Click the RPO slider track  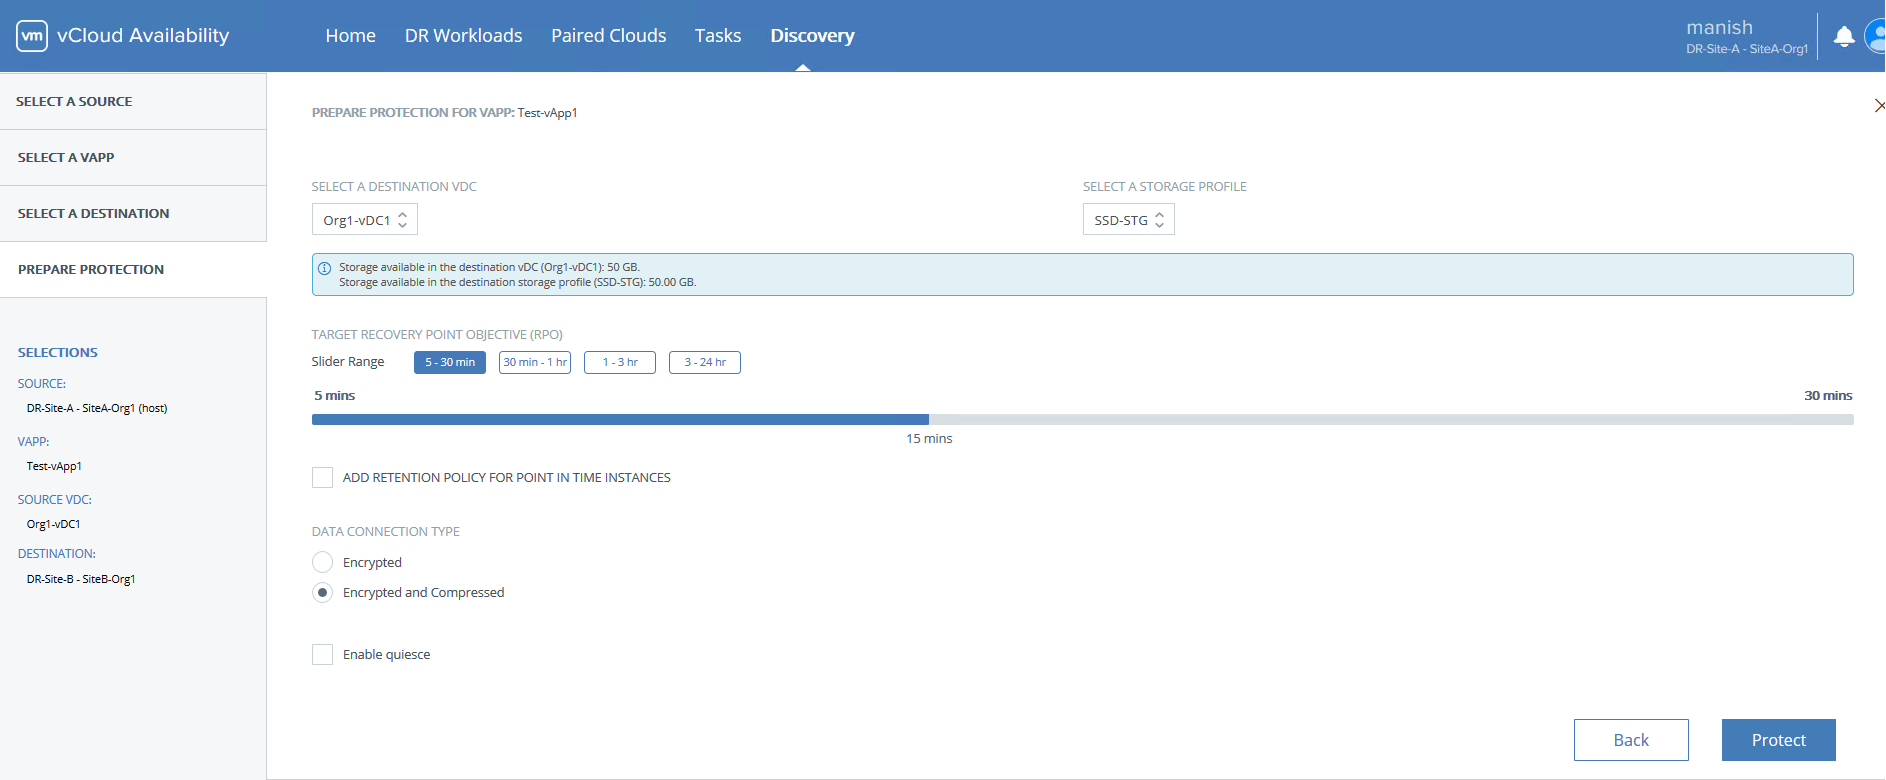1083,420
